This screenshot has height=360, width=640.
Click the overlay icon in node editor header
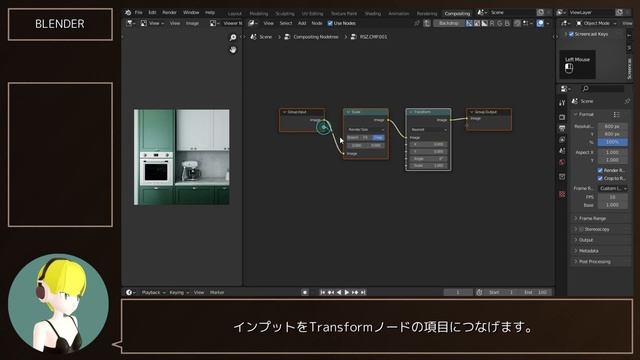click(x=540, y=24)
